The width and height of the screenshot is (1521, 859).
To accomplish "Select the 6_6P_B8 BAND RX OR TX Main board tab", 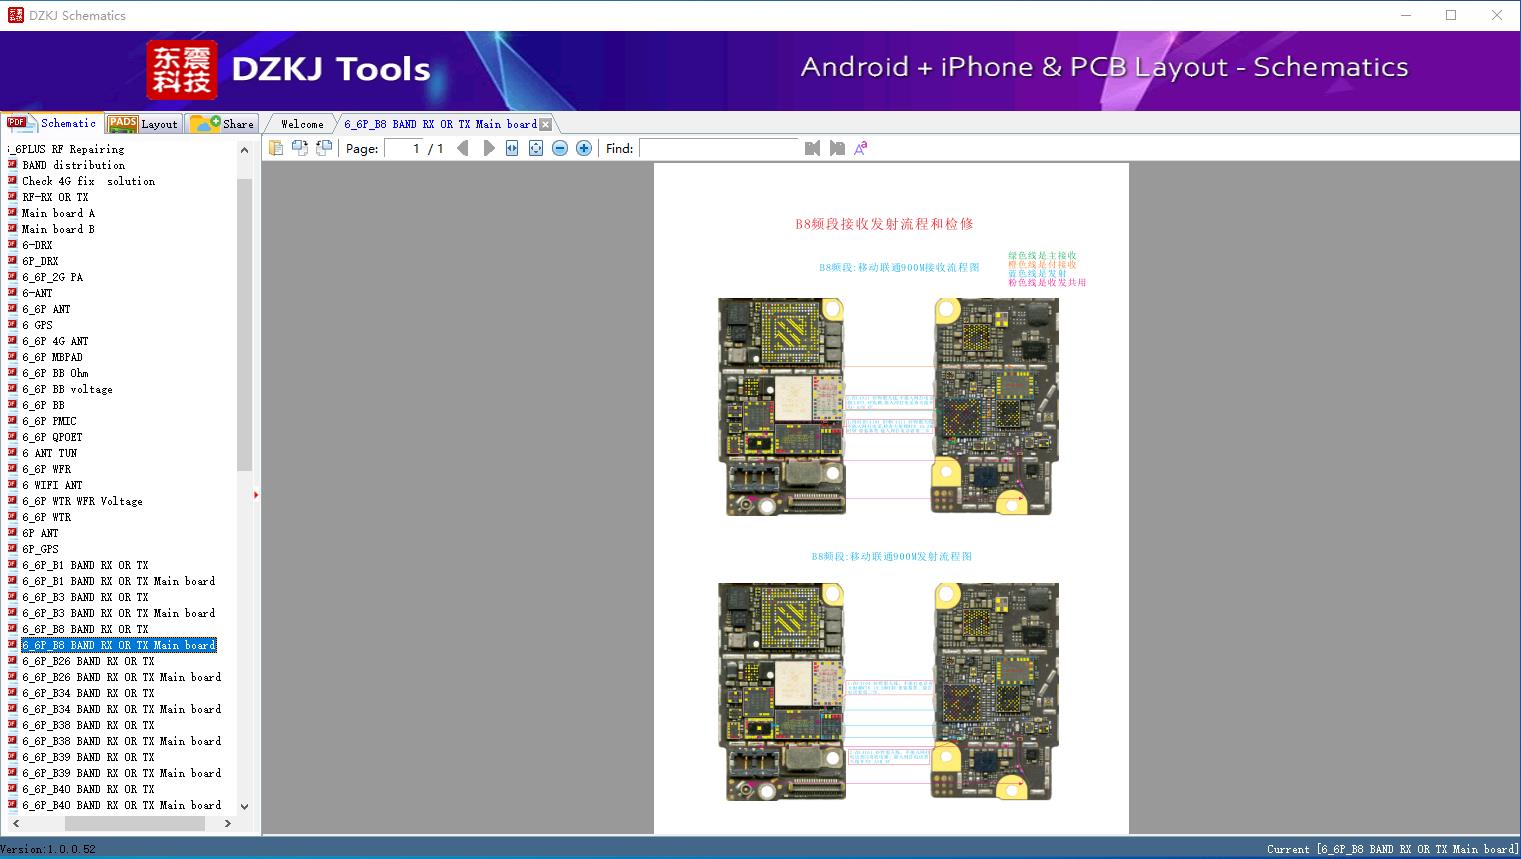I will click(x=440, y=124).
